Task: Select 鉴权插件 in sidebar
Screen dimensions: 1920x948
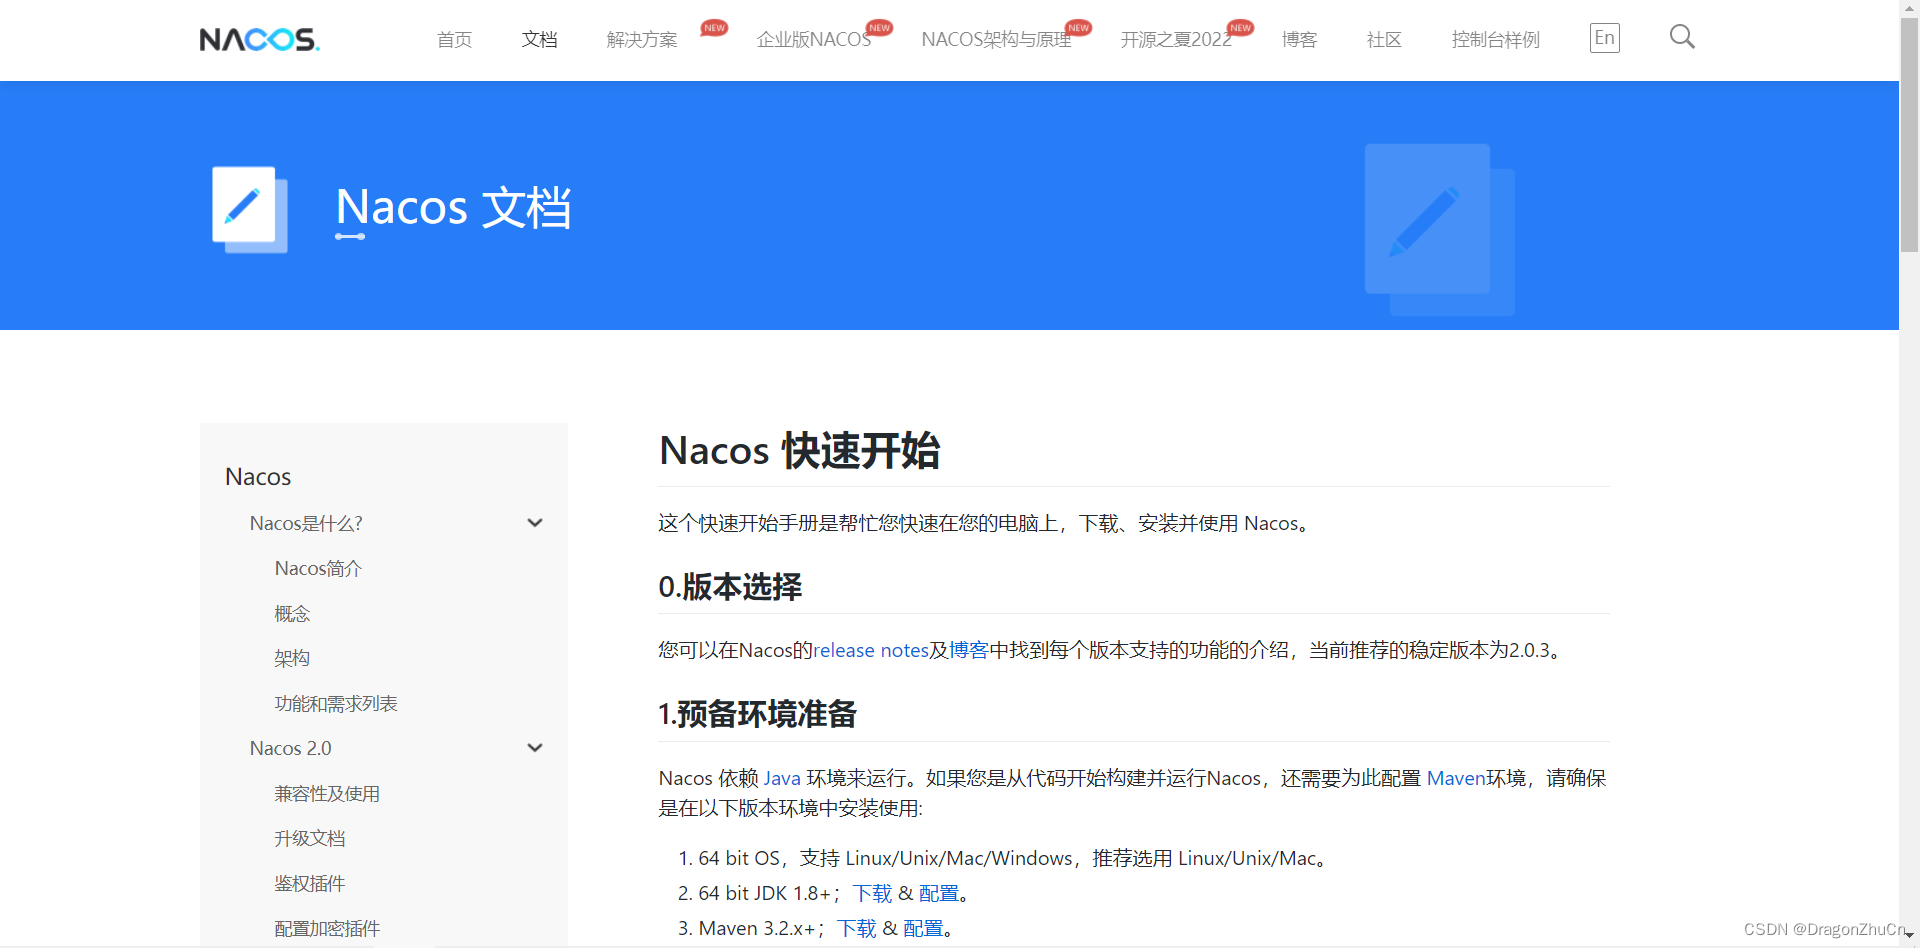Action: [310, 883]
